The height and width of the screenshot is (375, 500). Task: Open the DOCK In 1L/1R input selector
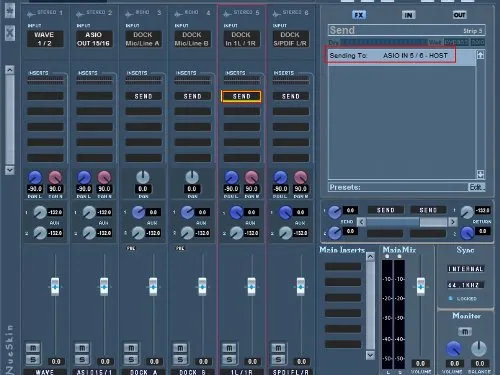pos(241,39)
